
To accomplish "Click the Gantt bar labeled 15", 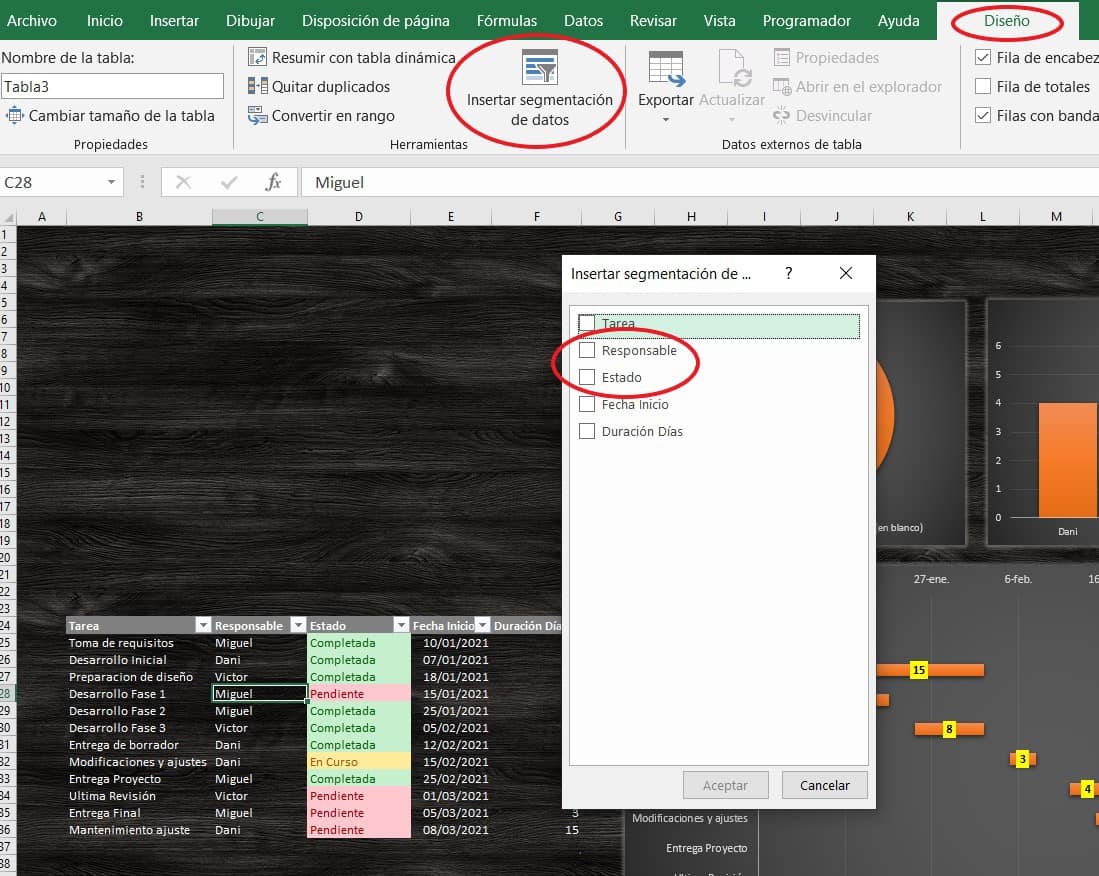I will pyautogui.click(x=929, y=670).
